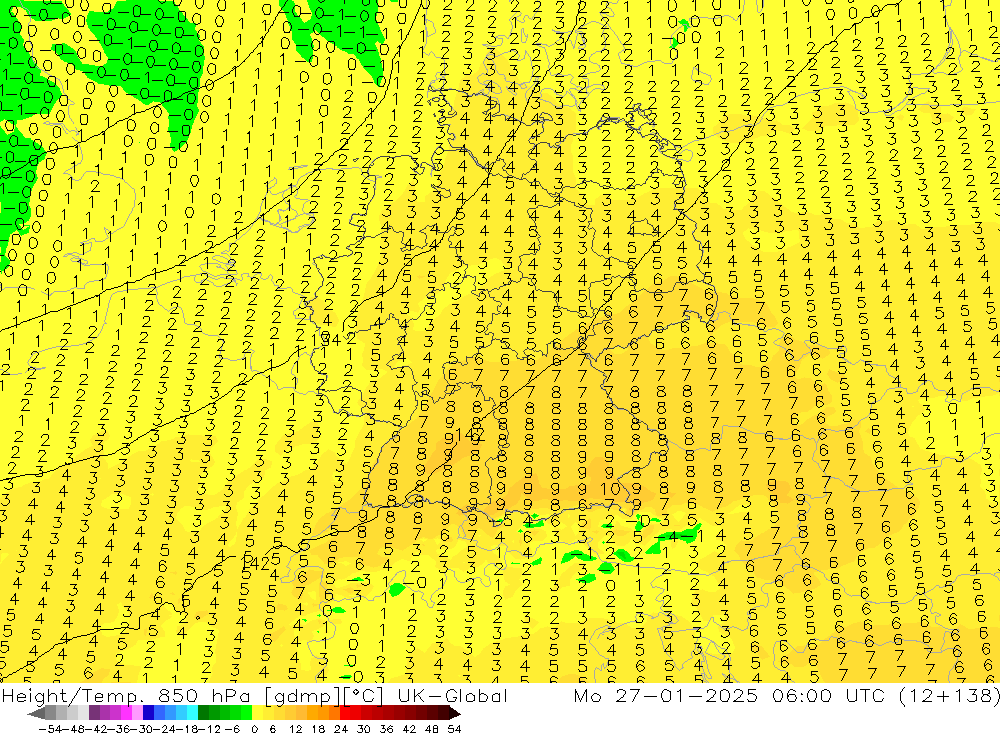Select the bright red 24 legend swatch
Image resolution: width=1000 pixels, height=733 pixels.
[345, 712]
